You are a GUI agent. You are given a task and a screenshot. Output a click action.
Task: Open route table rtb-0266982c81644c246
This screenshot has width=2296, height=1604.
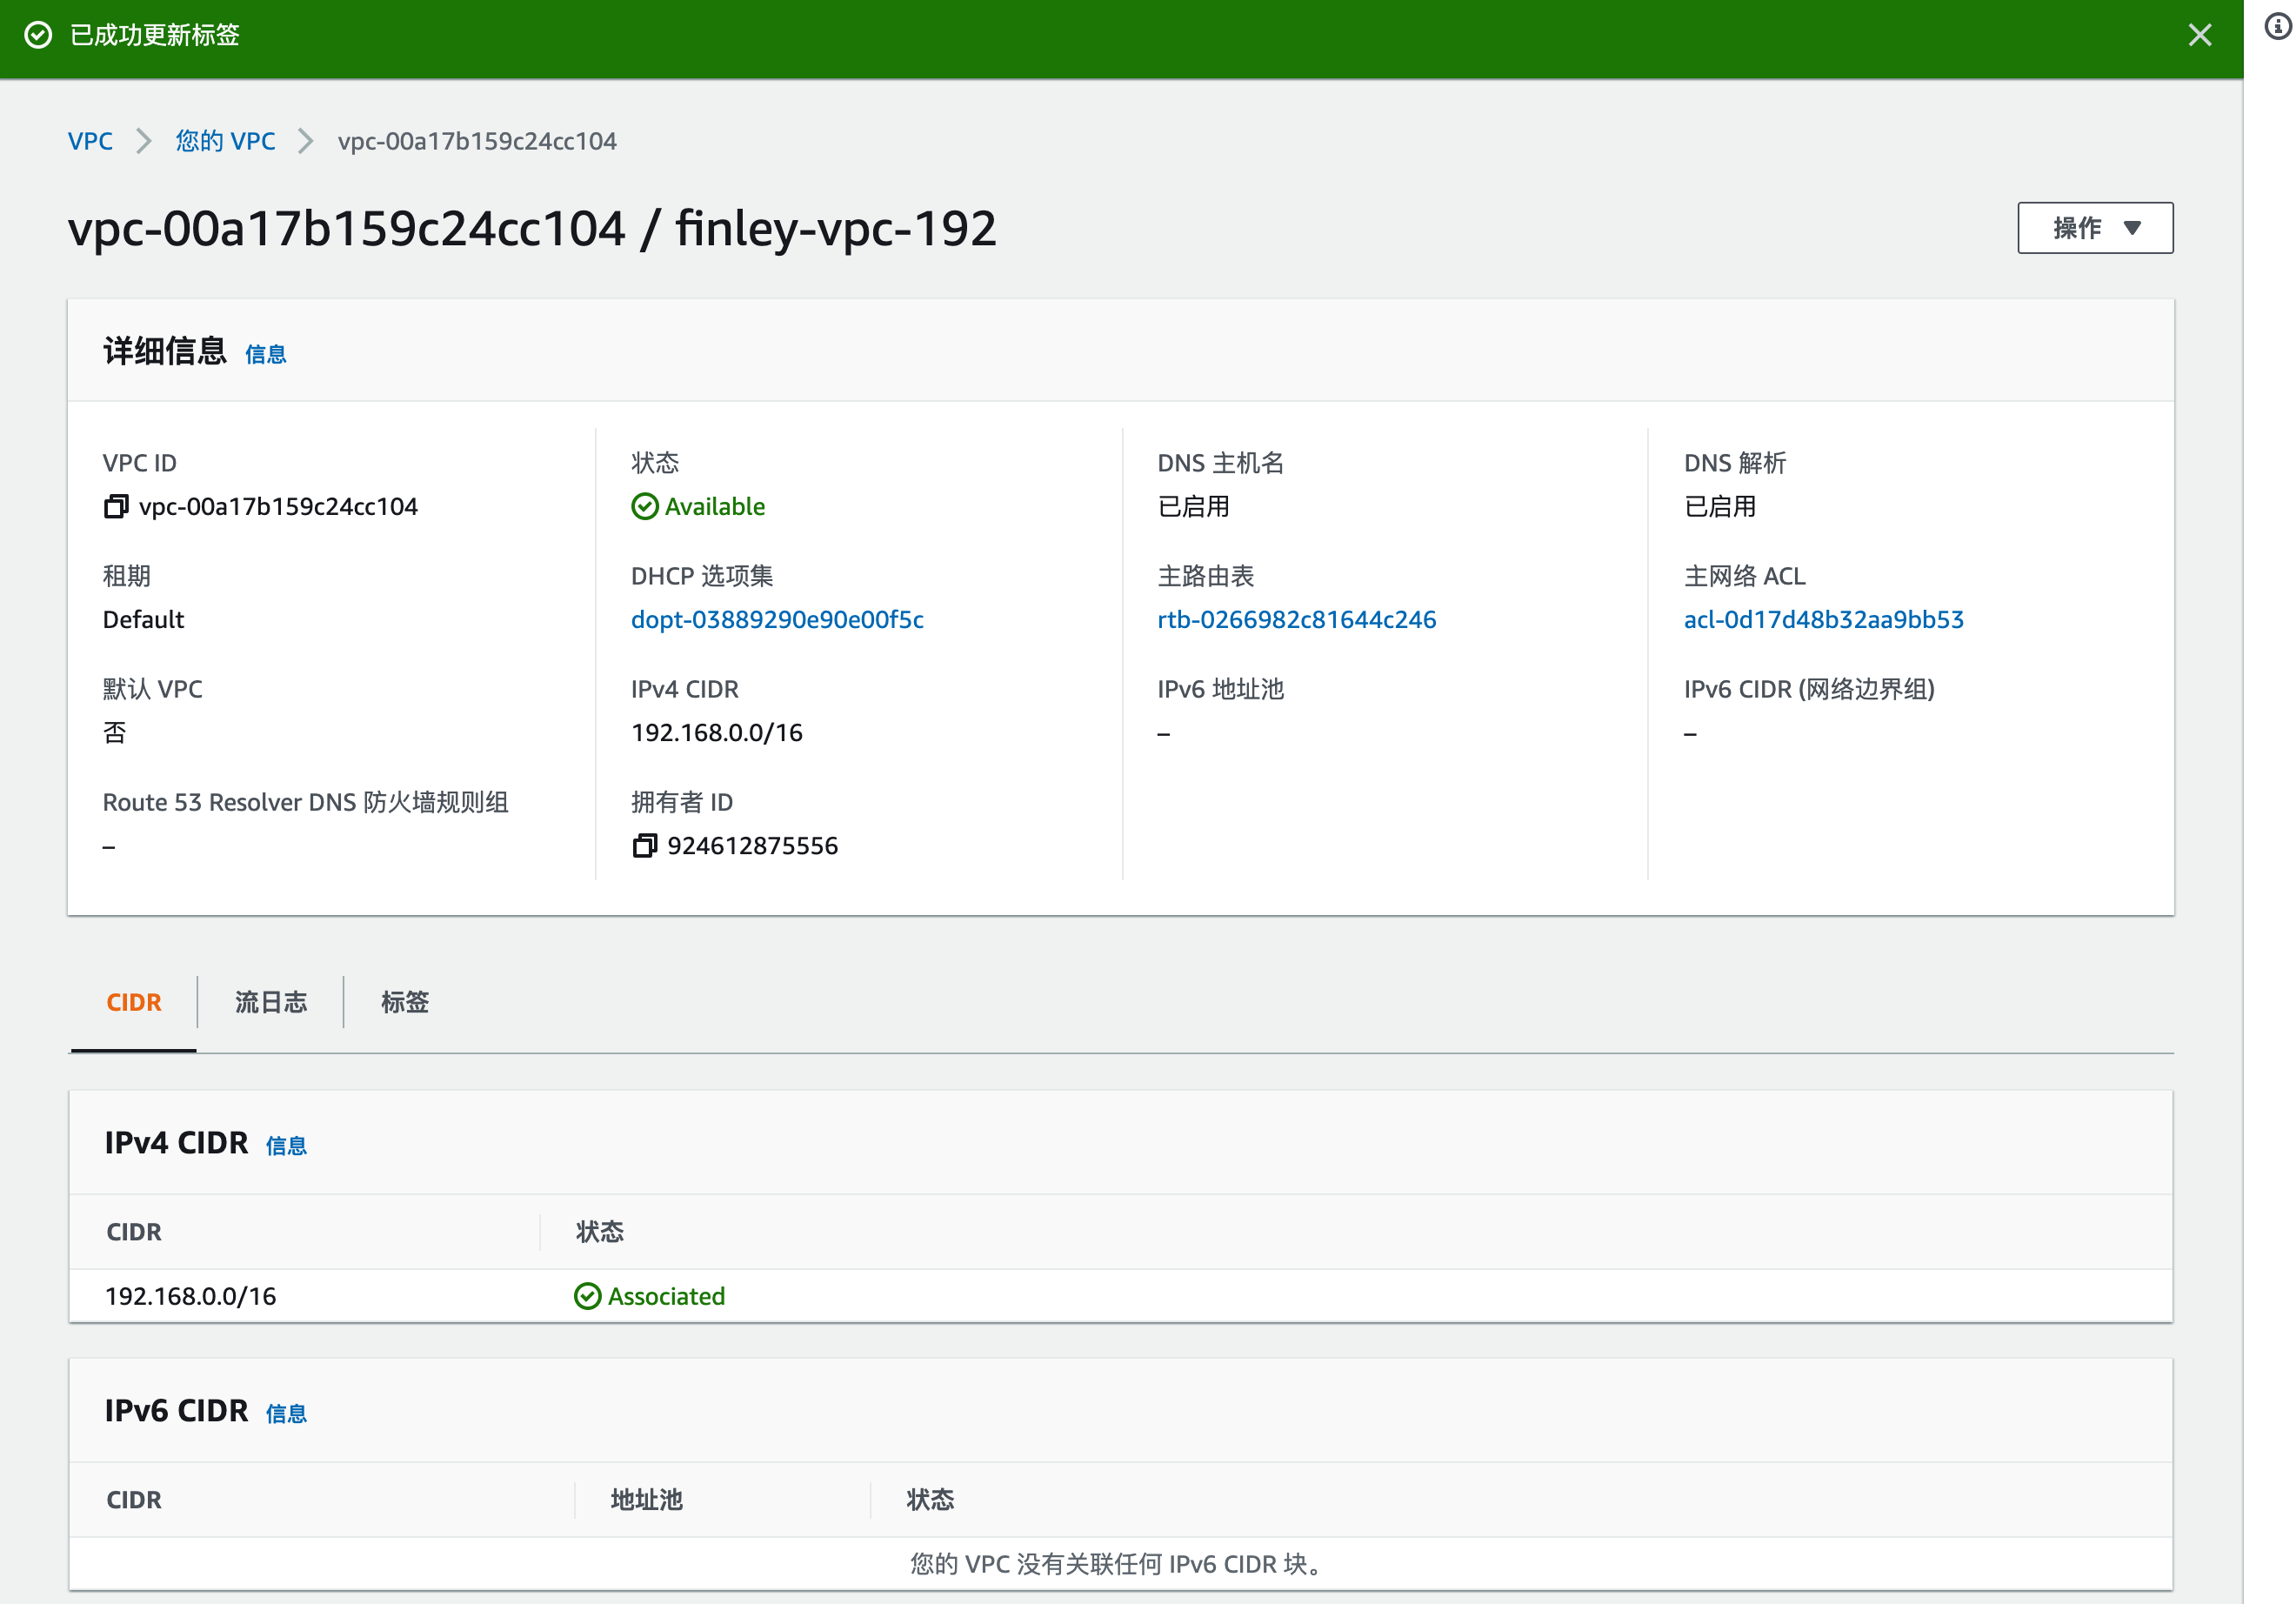pyautogui.click(x=1296, y=619)
